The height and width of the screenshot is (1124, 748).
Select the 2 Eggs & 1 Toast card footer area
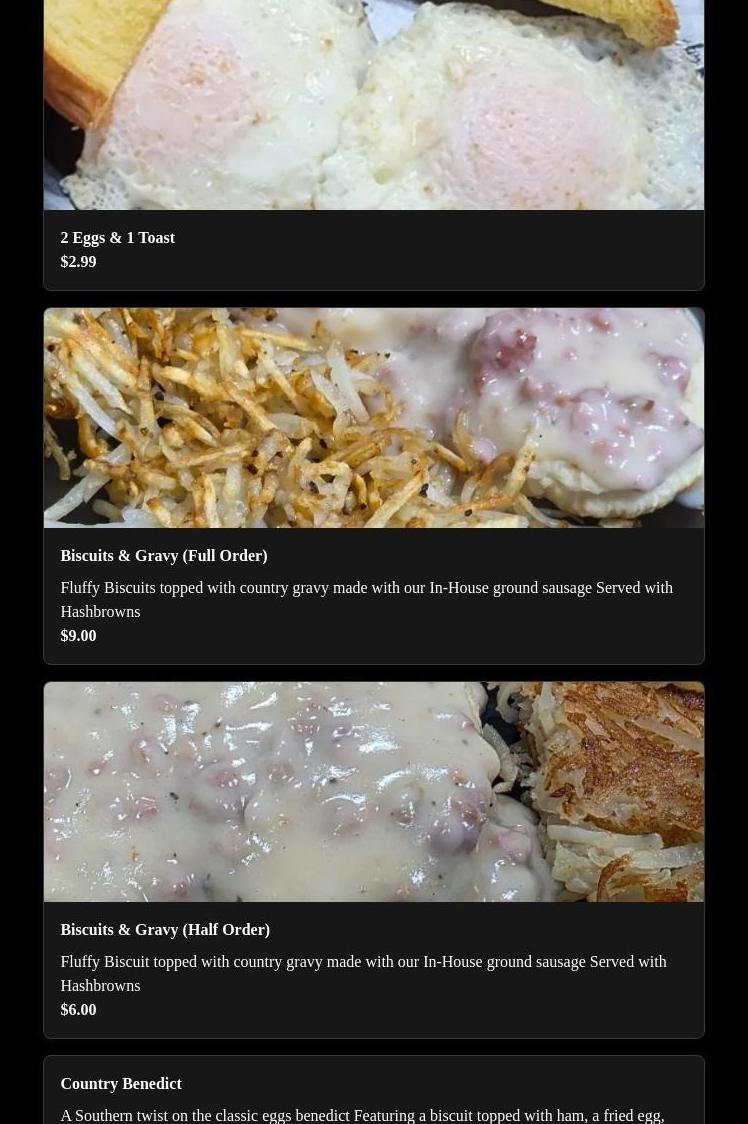(374, 250)
